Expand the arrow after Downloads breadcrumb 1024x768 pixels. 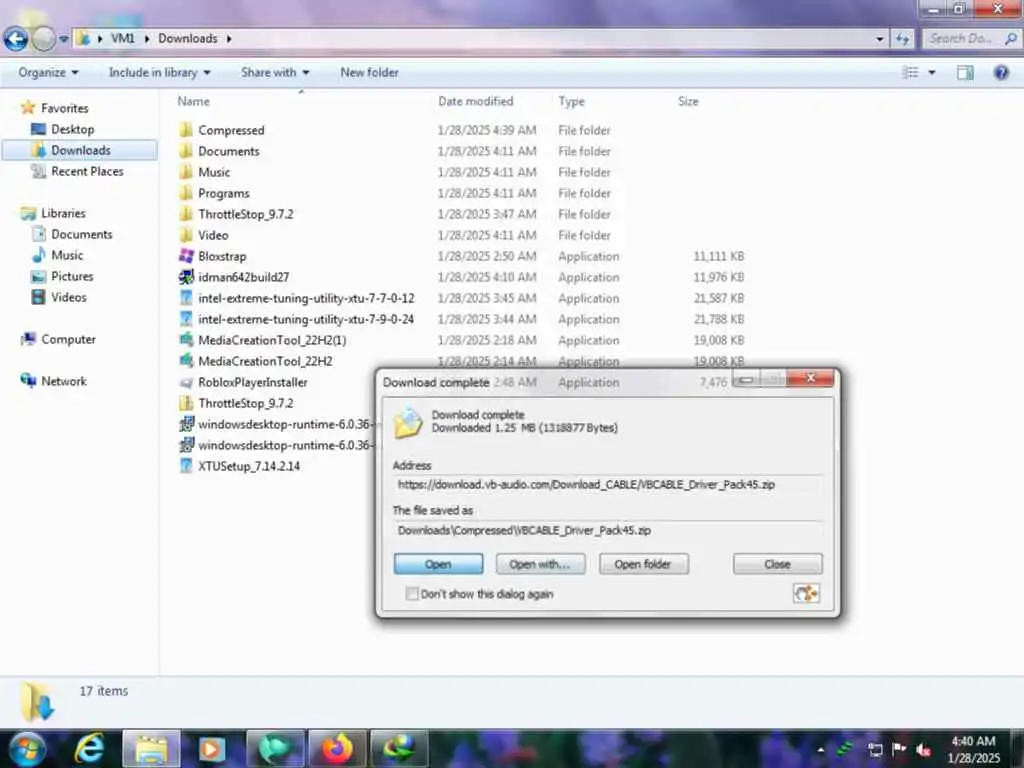click(x=229, y=39)
